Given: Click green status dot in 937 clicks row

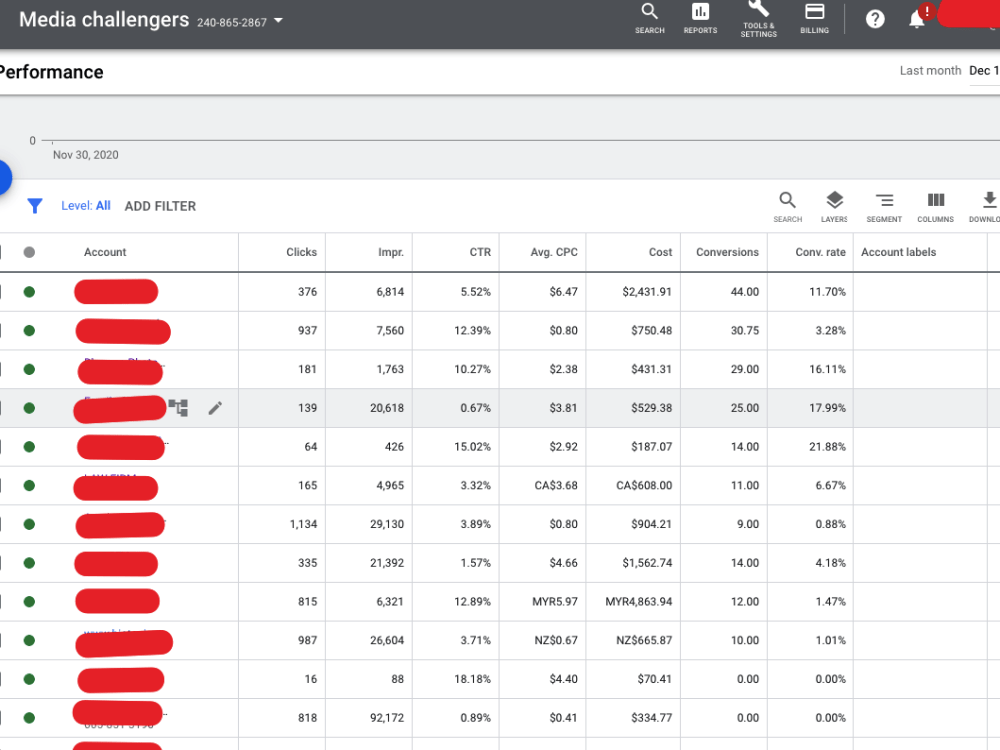Looking at the screenshot, I should coord(29,330).
